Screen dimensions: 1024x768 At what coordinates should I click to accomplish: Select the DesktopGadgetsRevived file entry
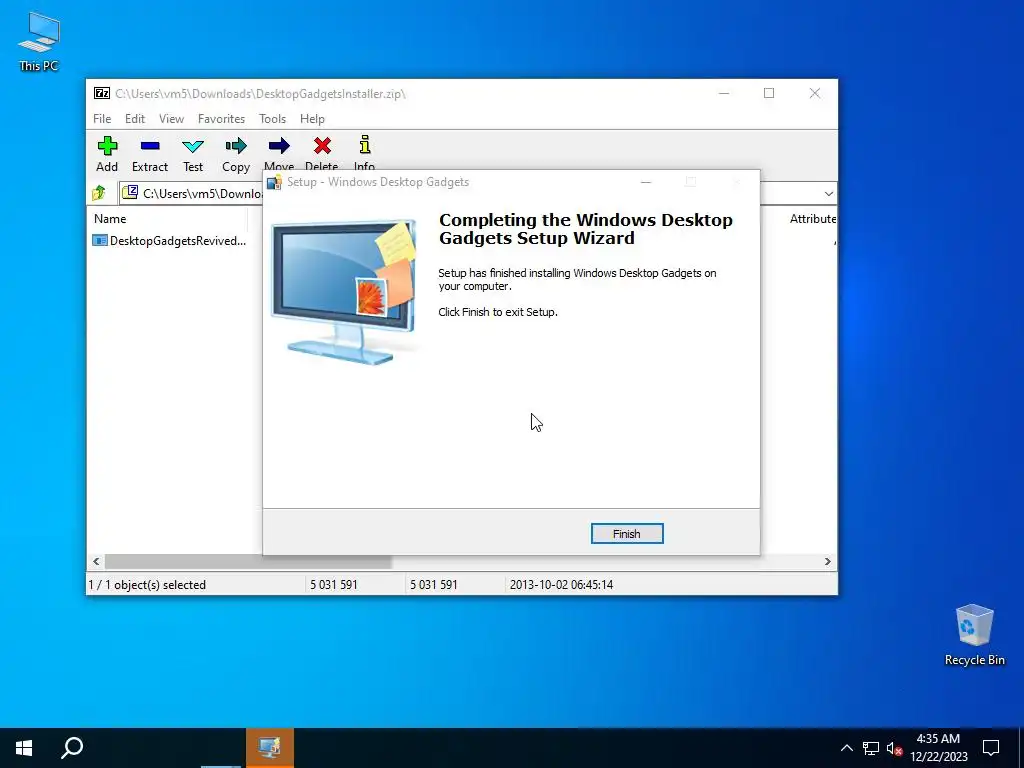click(170, 241)
